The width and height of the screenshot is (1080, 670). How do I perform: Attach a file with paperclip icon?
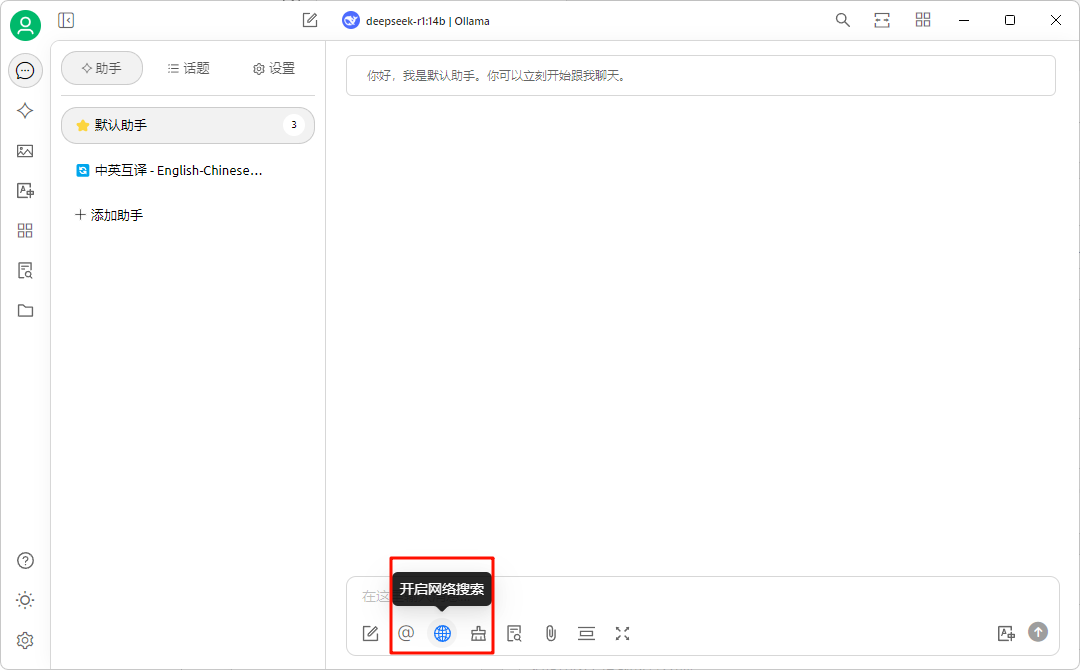[x=550, y=634]
